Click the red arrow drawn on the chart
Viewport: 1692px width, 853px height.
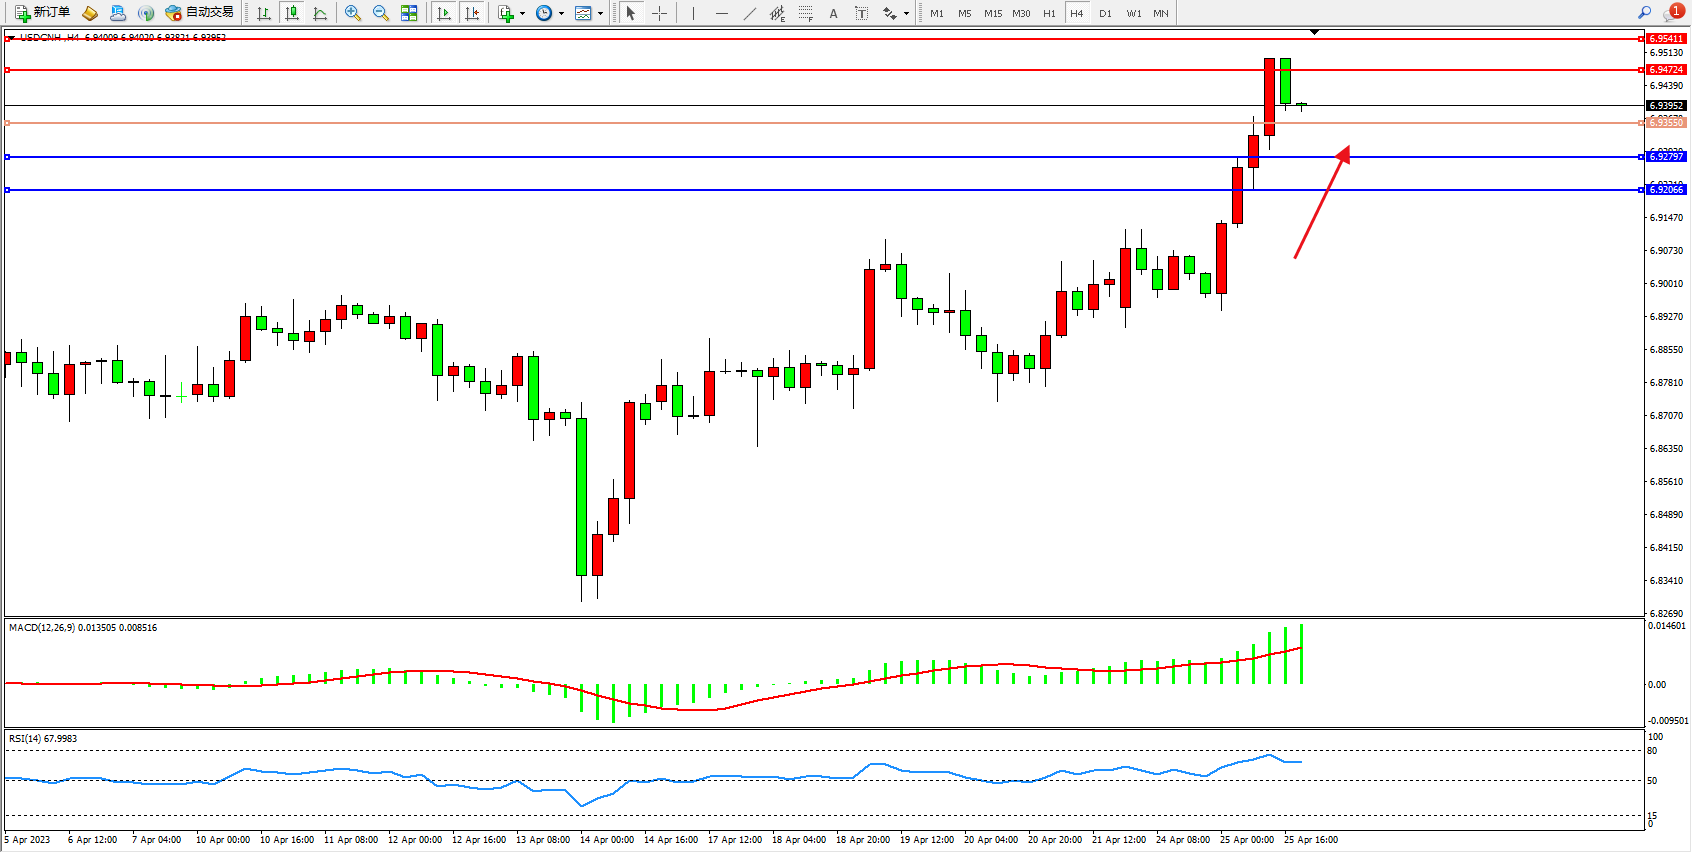1320,205
